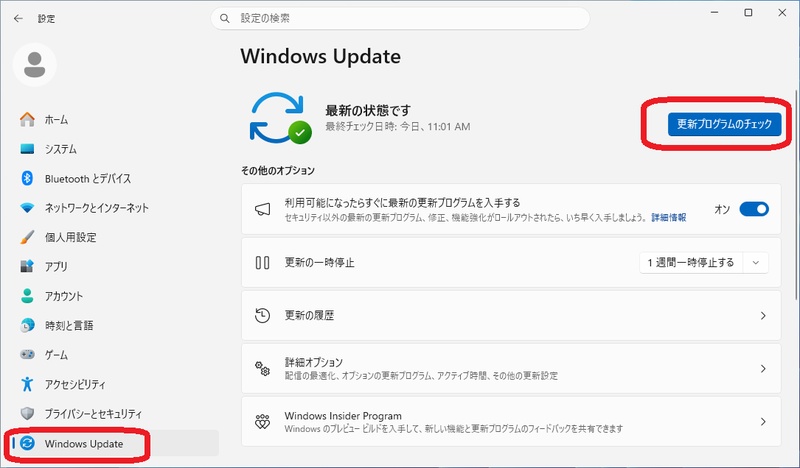This screenshot has width=800, height=468.
Task: Toggle off the latest updates switch
Action: 754,209
